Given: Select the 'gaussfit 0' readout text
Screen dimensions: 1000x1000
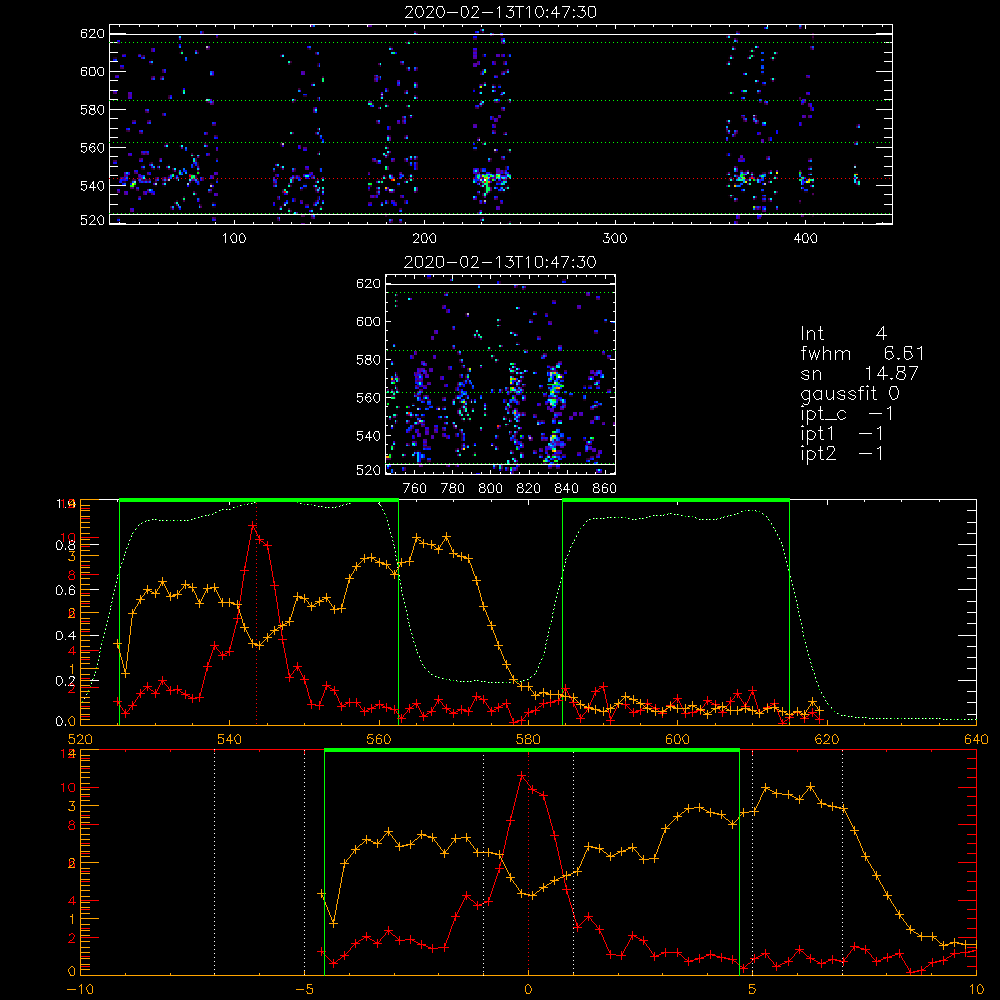Looking at the screenshot, I should tap(849, 394).
